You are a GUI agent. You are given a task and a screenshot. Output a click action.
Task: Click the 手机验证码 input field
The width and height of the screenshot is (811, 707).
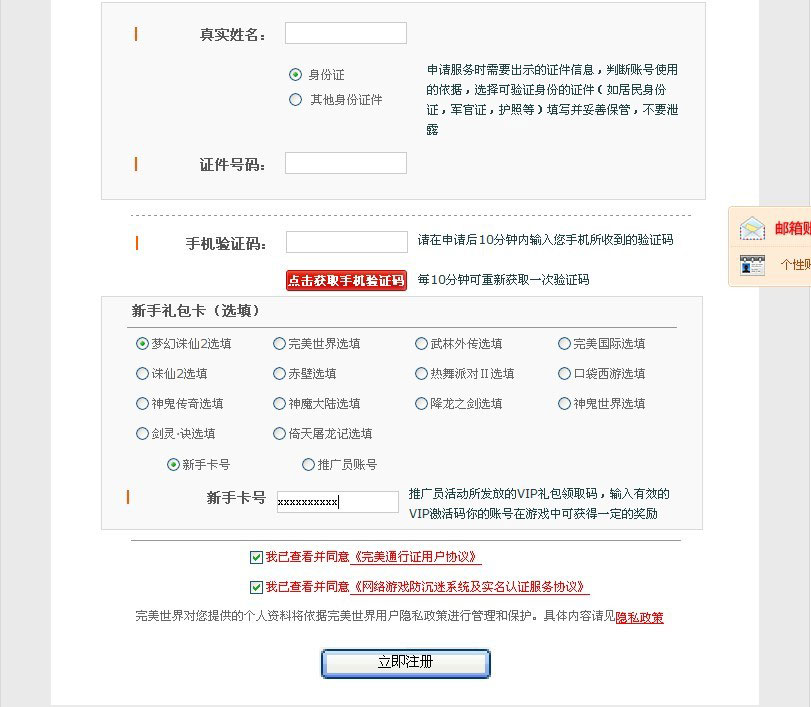click(x=347, y=242)
